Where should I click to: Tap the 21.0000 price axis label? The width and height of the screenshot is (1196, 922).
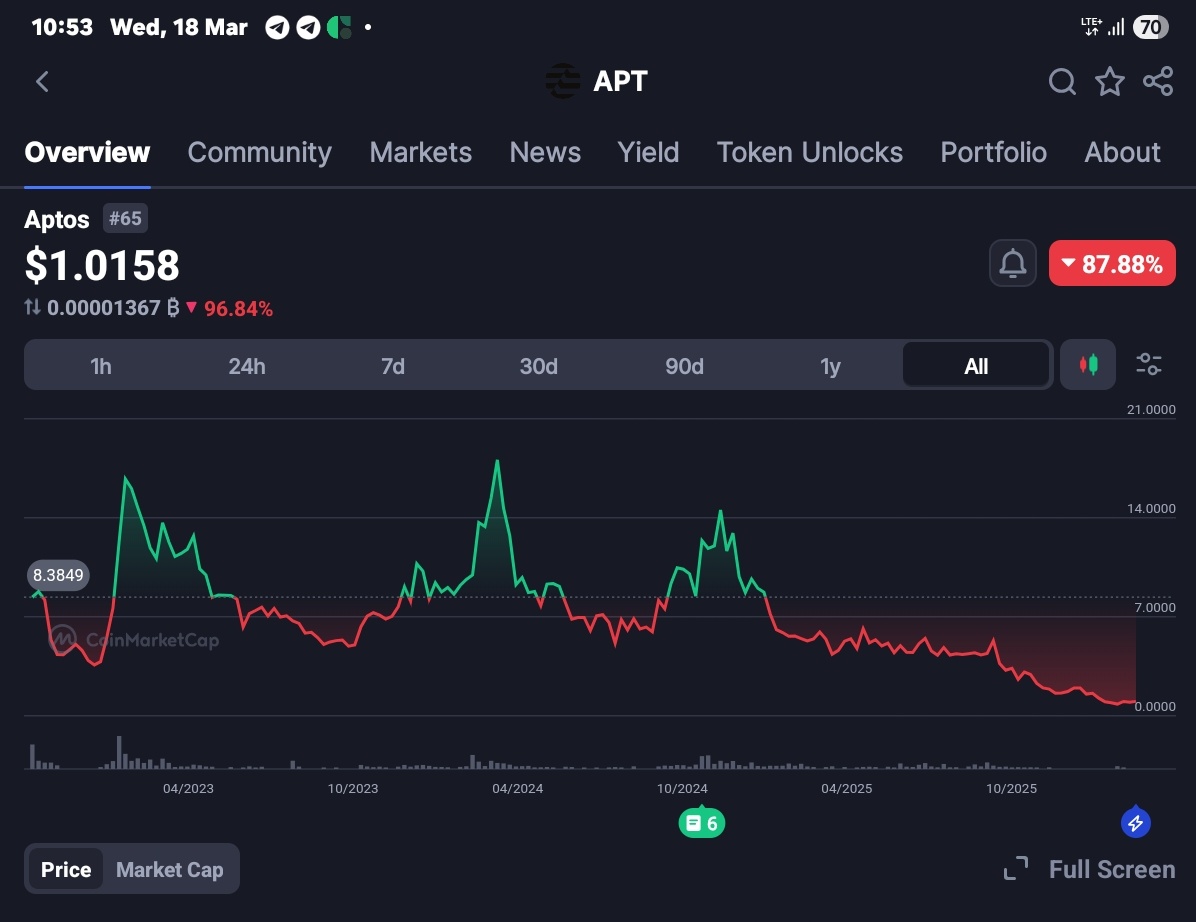coord(1151,410)
